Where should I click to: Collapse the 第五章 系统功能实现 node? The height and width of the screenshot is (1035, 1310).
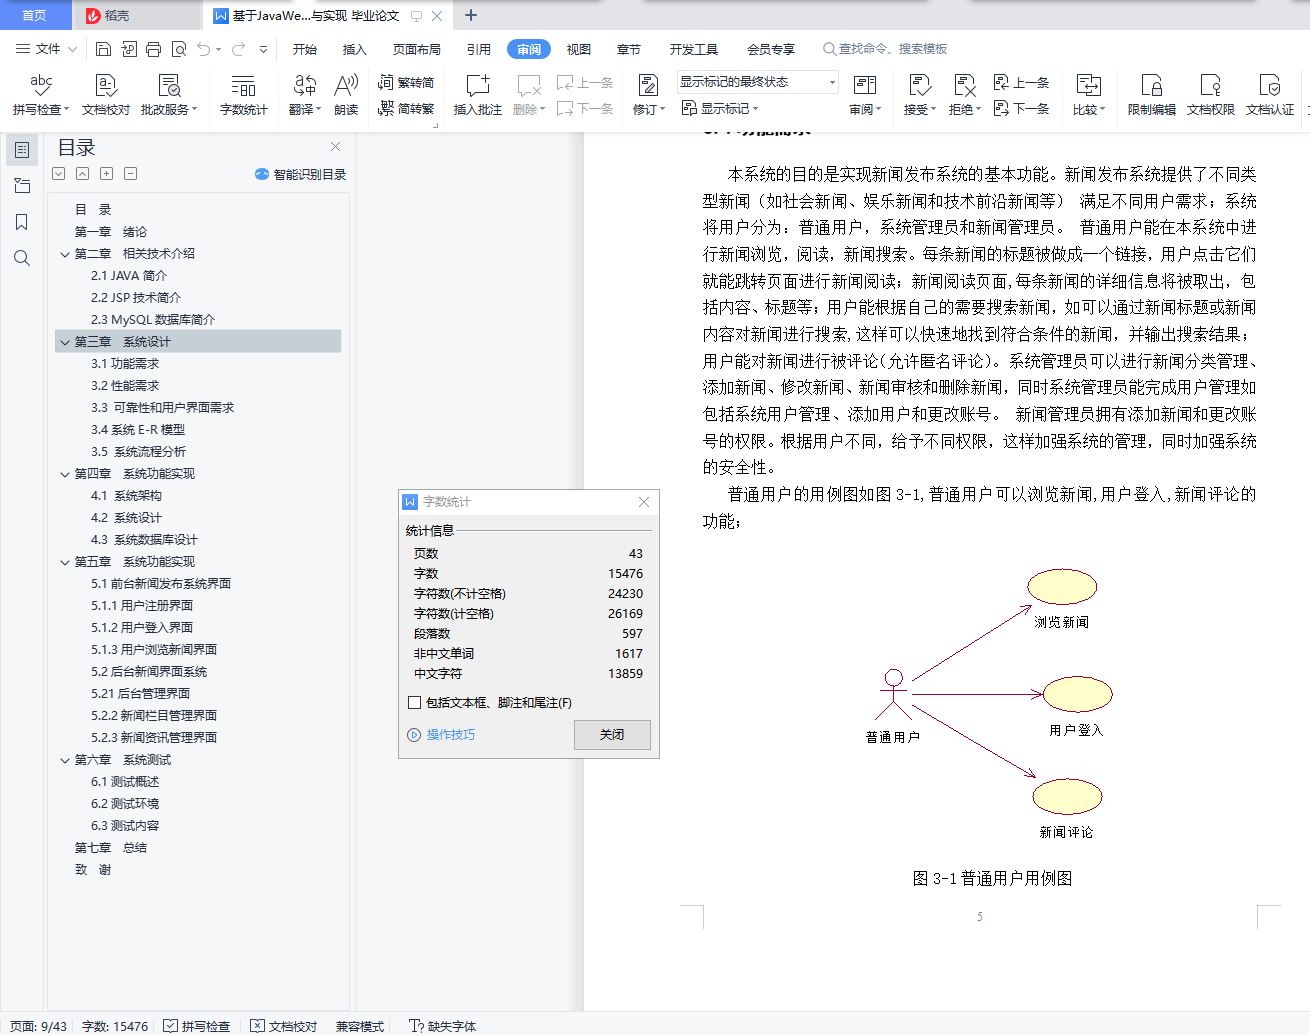(65, 562)
